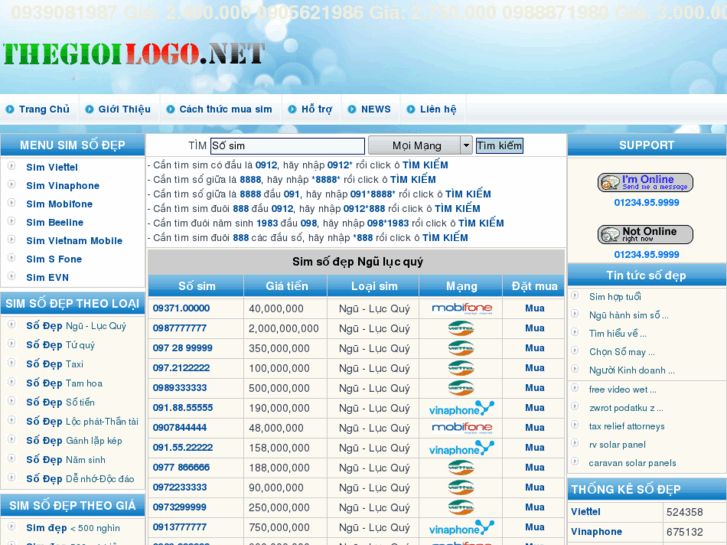727x545 pixels.
Task: Click the Vinaphone logo in 0913777777 row
Action: [x=462, y=528]
